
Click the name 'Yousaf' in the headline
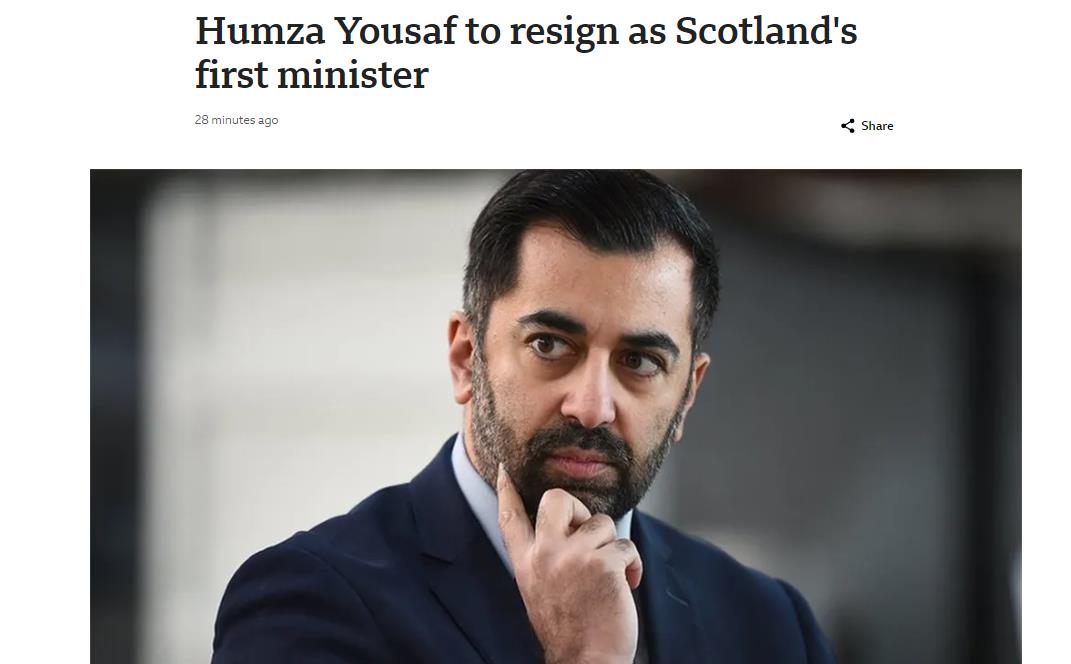(396, 31)
